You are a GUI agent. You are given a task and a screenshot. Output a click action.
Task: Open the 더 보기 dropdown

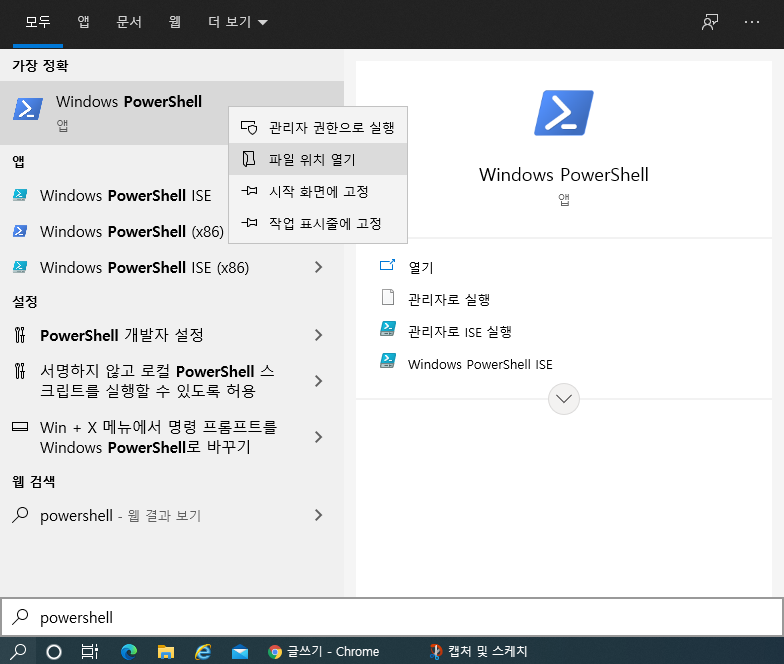click(x=238, y=22)
